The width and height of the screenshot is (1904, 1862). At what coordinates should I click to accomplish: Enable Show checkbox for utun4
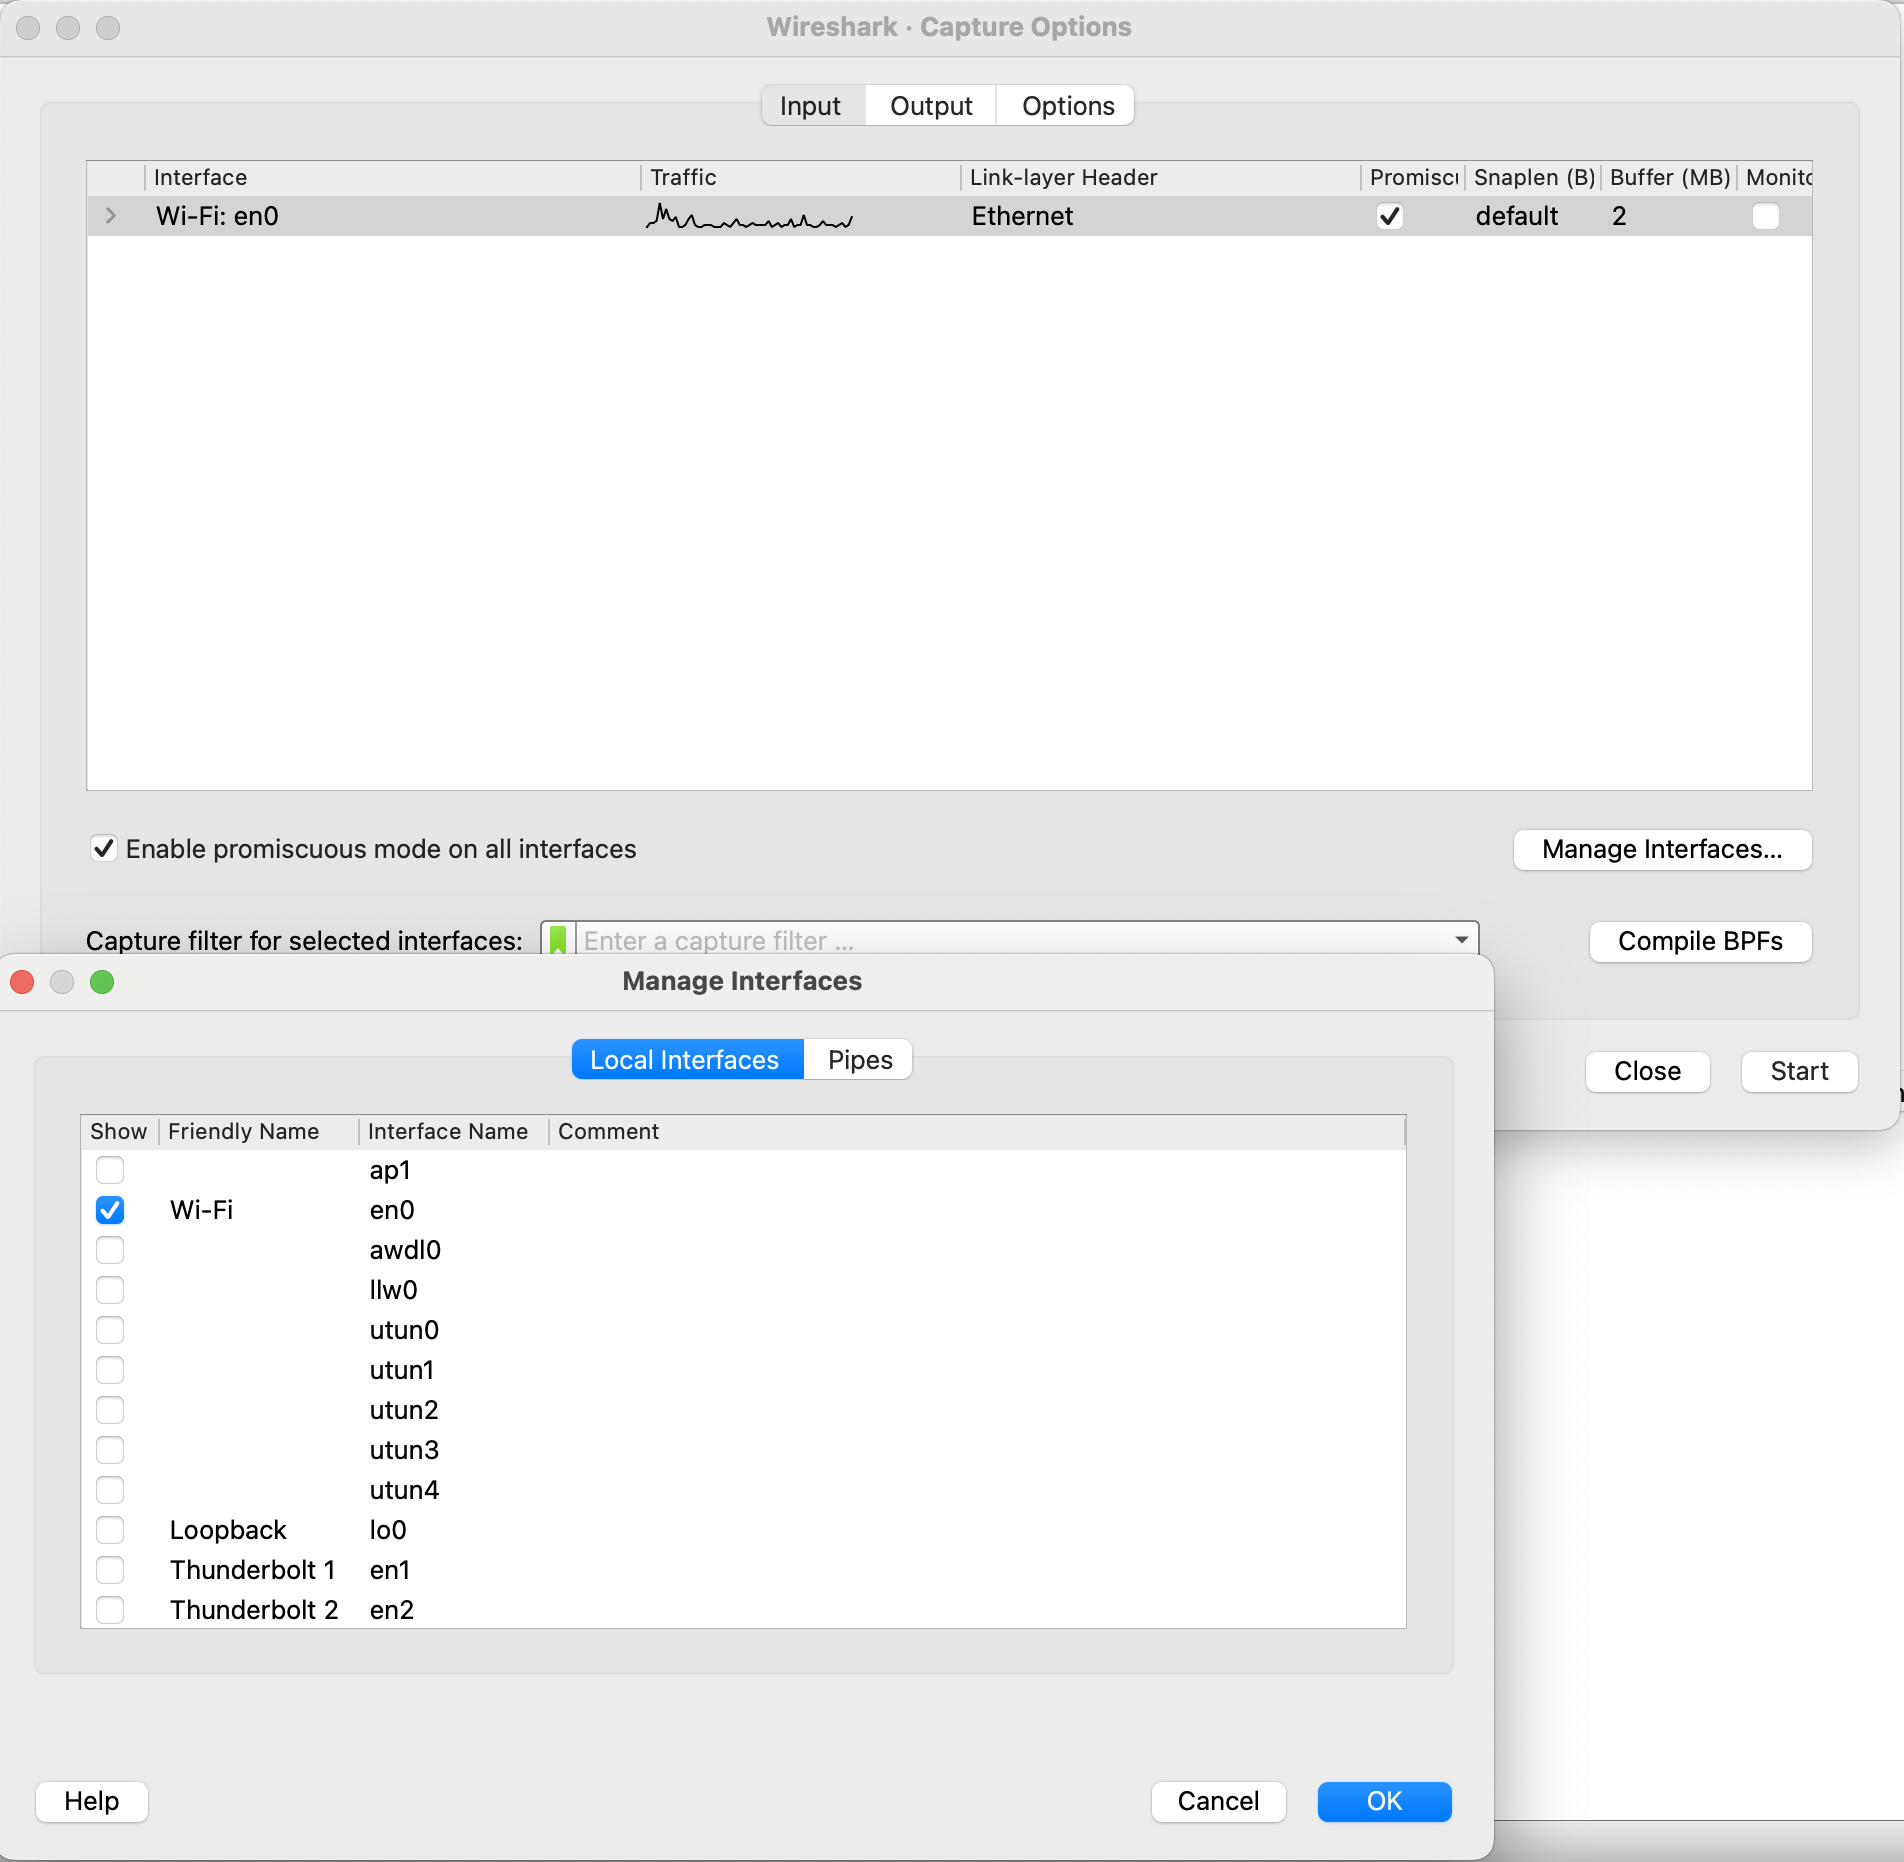(110, 1490)
